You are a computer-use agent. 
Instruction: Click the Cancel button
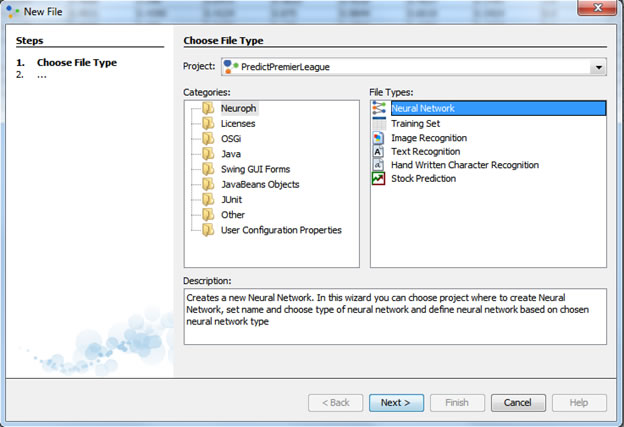(517, 402)
